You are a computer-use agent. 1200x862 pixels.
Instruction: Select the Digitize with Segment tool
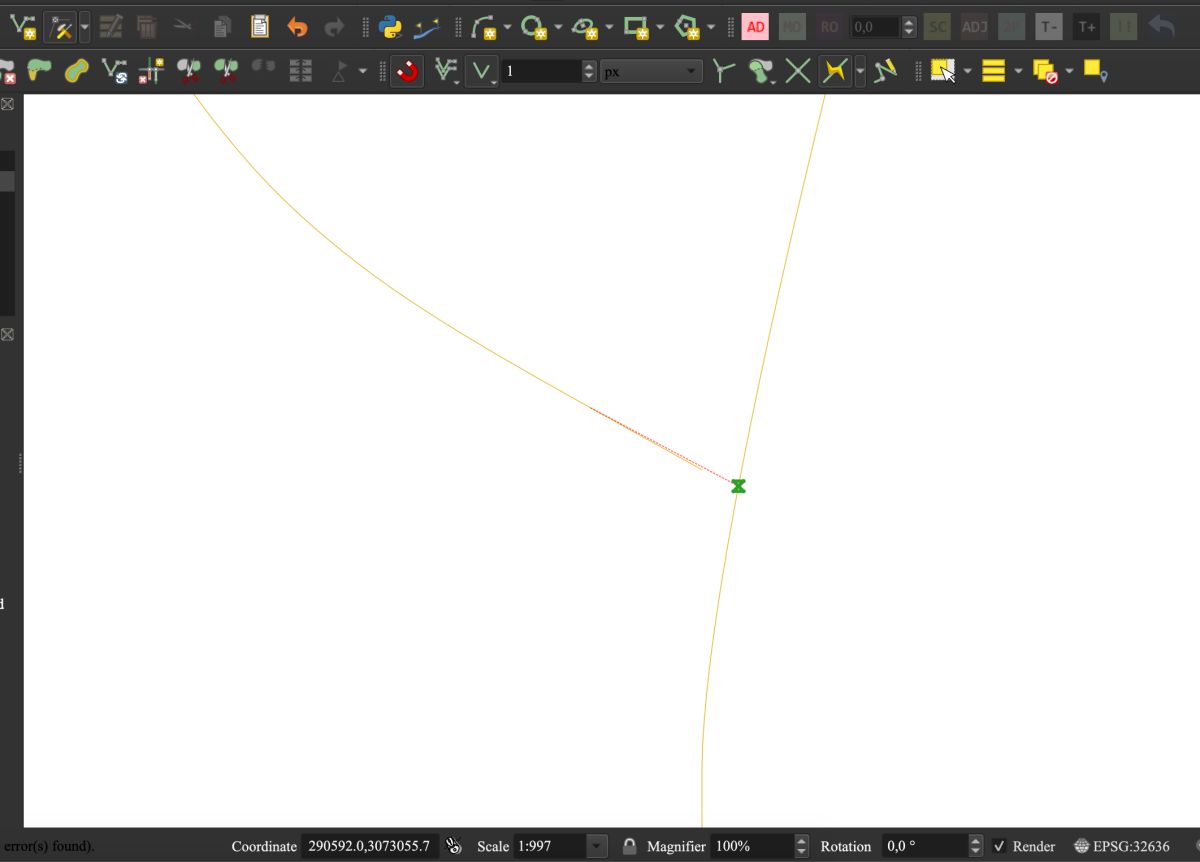[22, 27]
